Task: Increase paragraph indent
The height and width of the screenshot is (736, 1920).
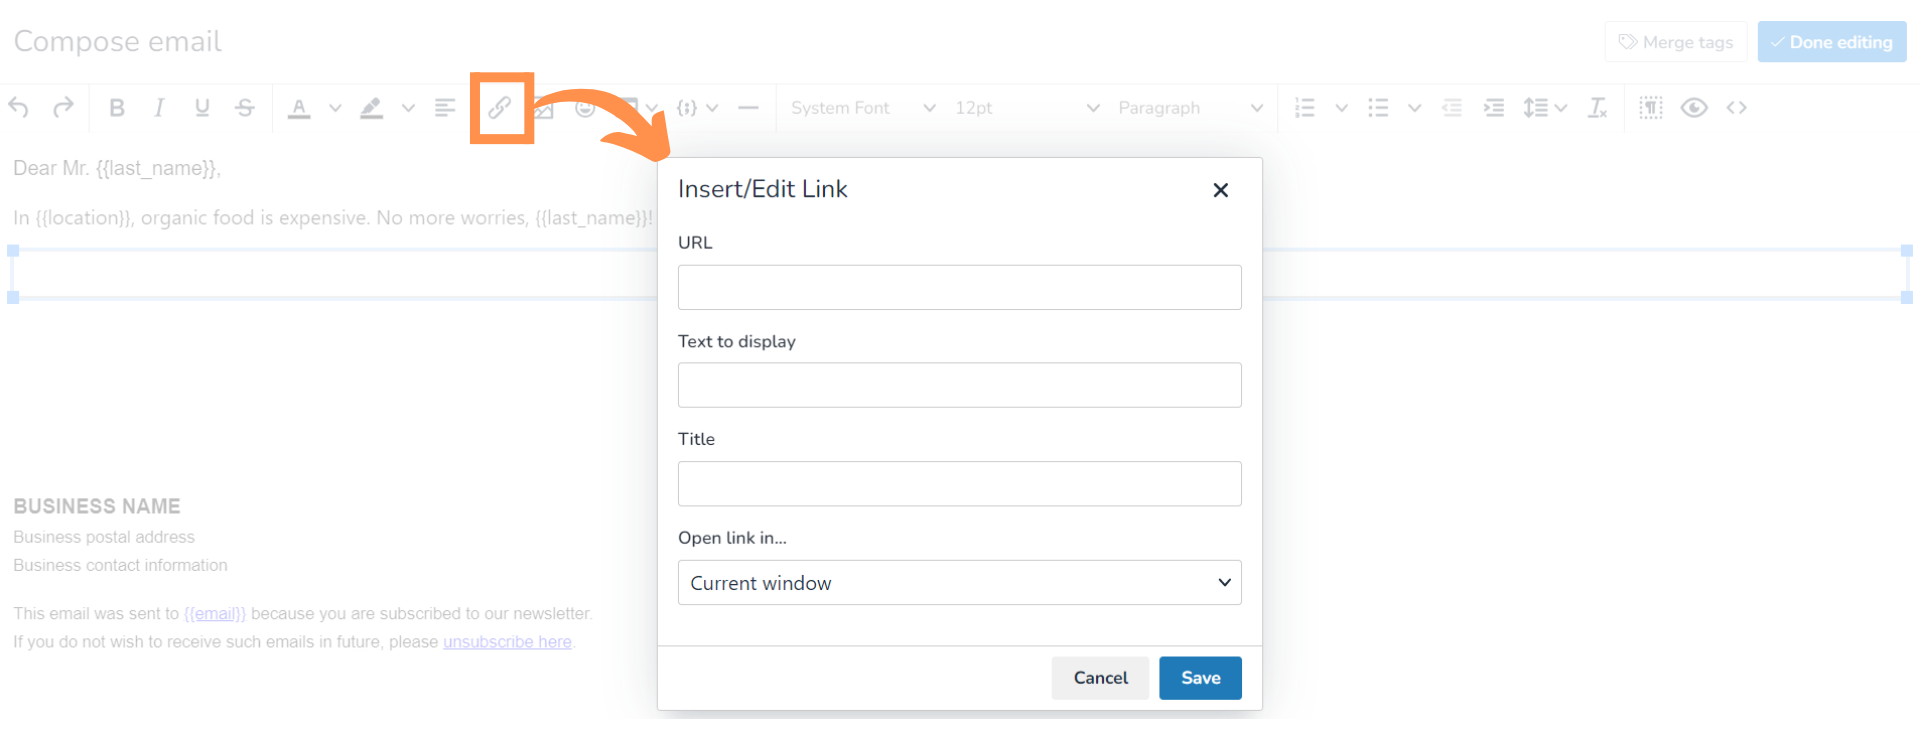Action: [1494, 108]
